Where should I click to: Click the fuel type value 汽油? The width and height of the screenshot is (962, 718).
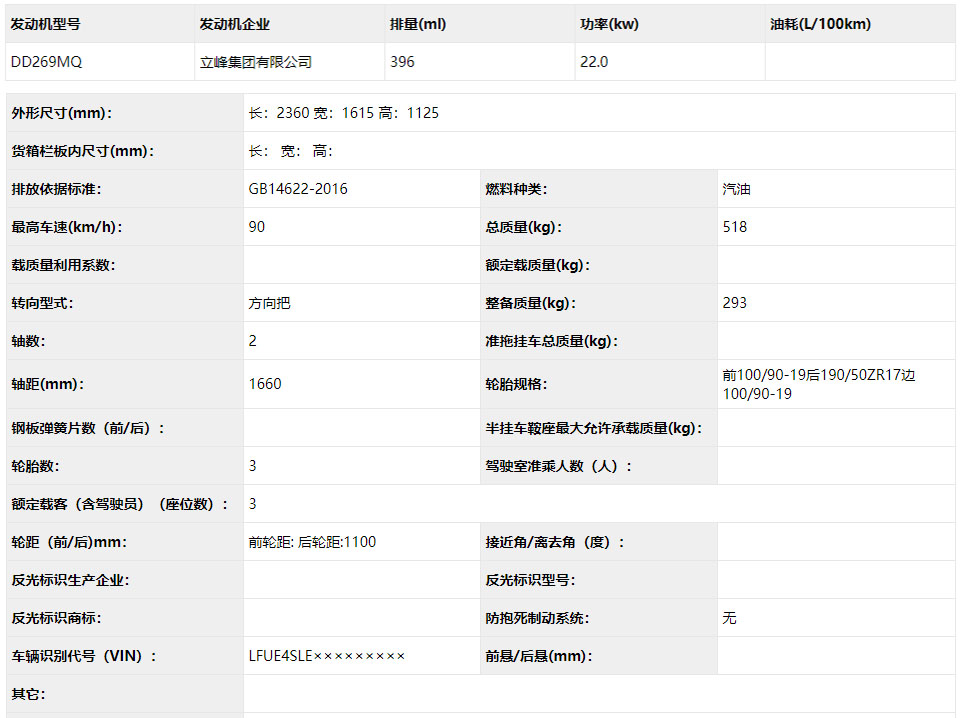coord(736,189)
